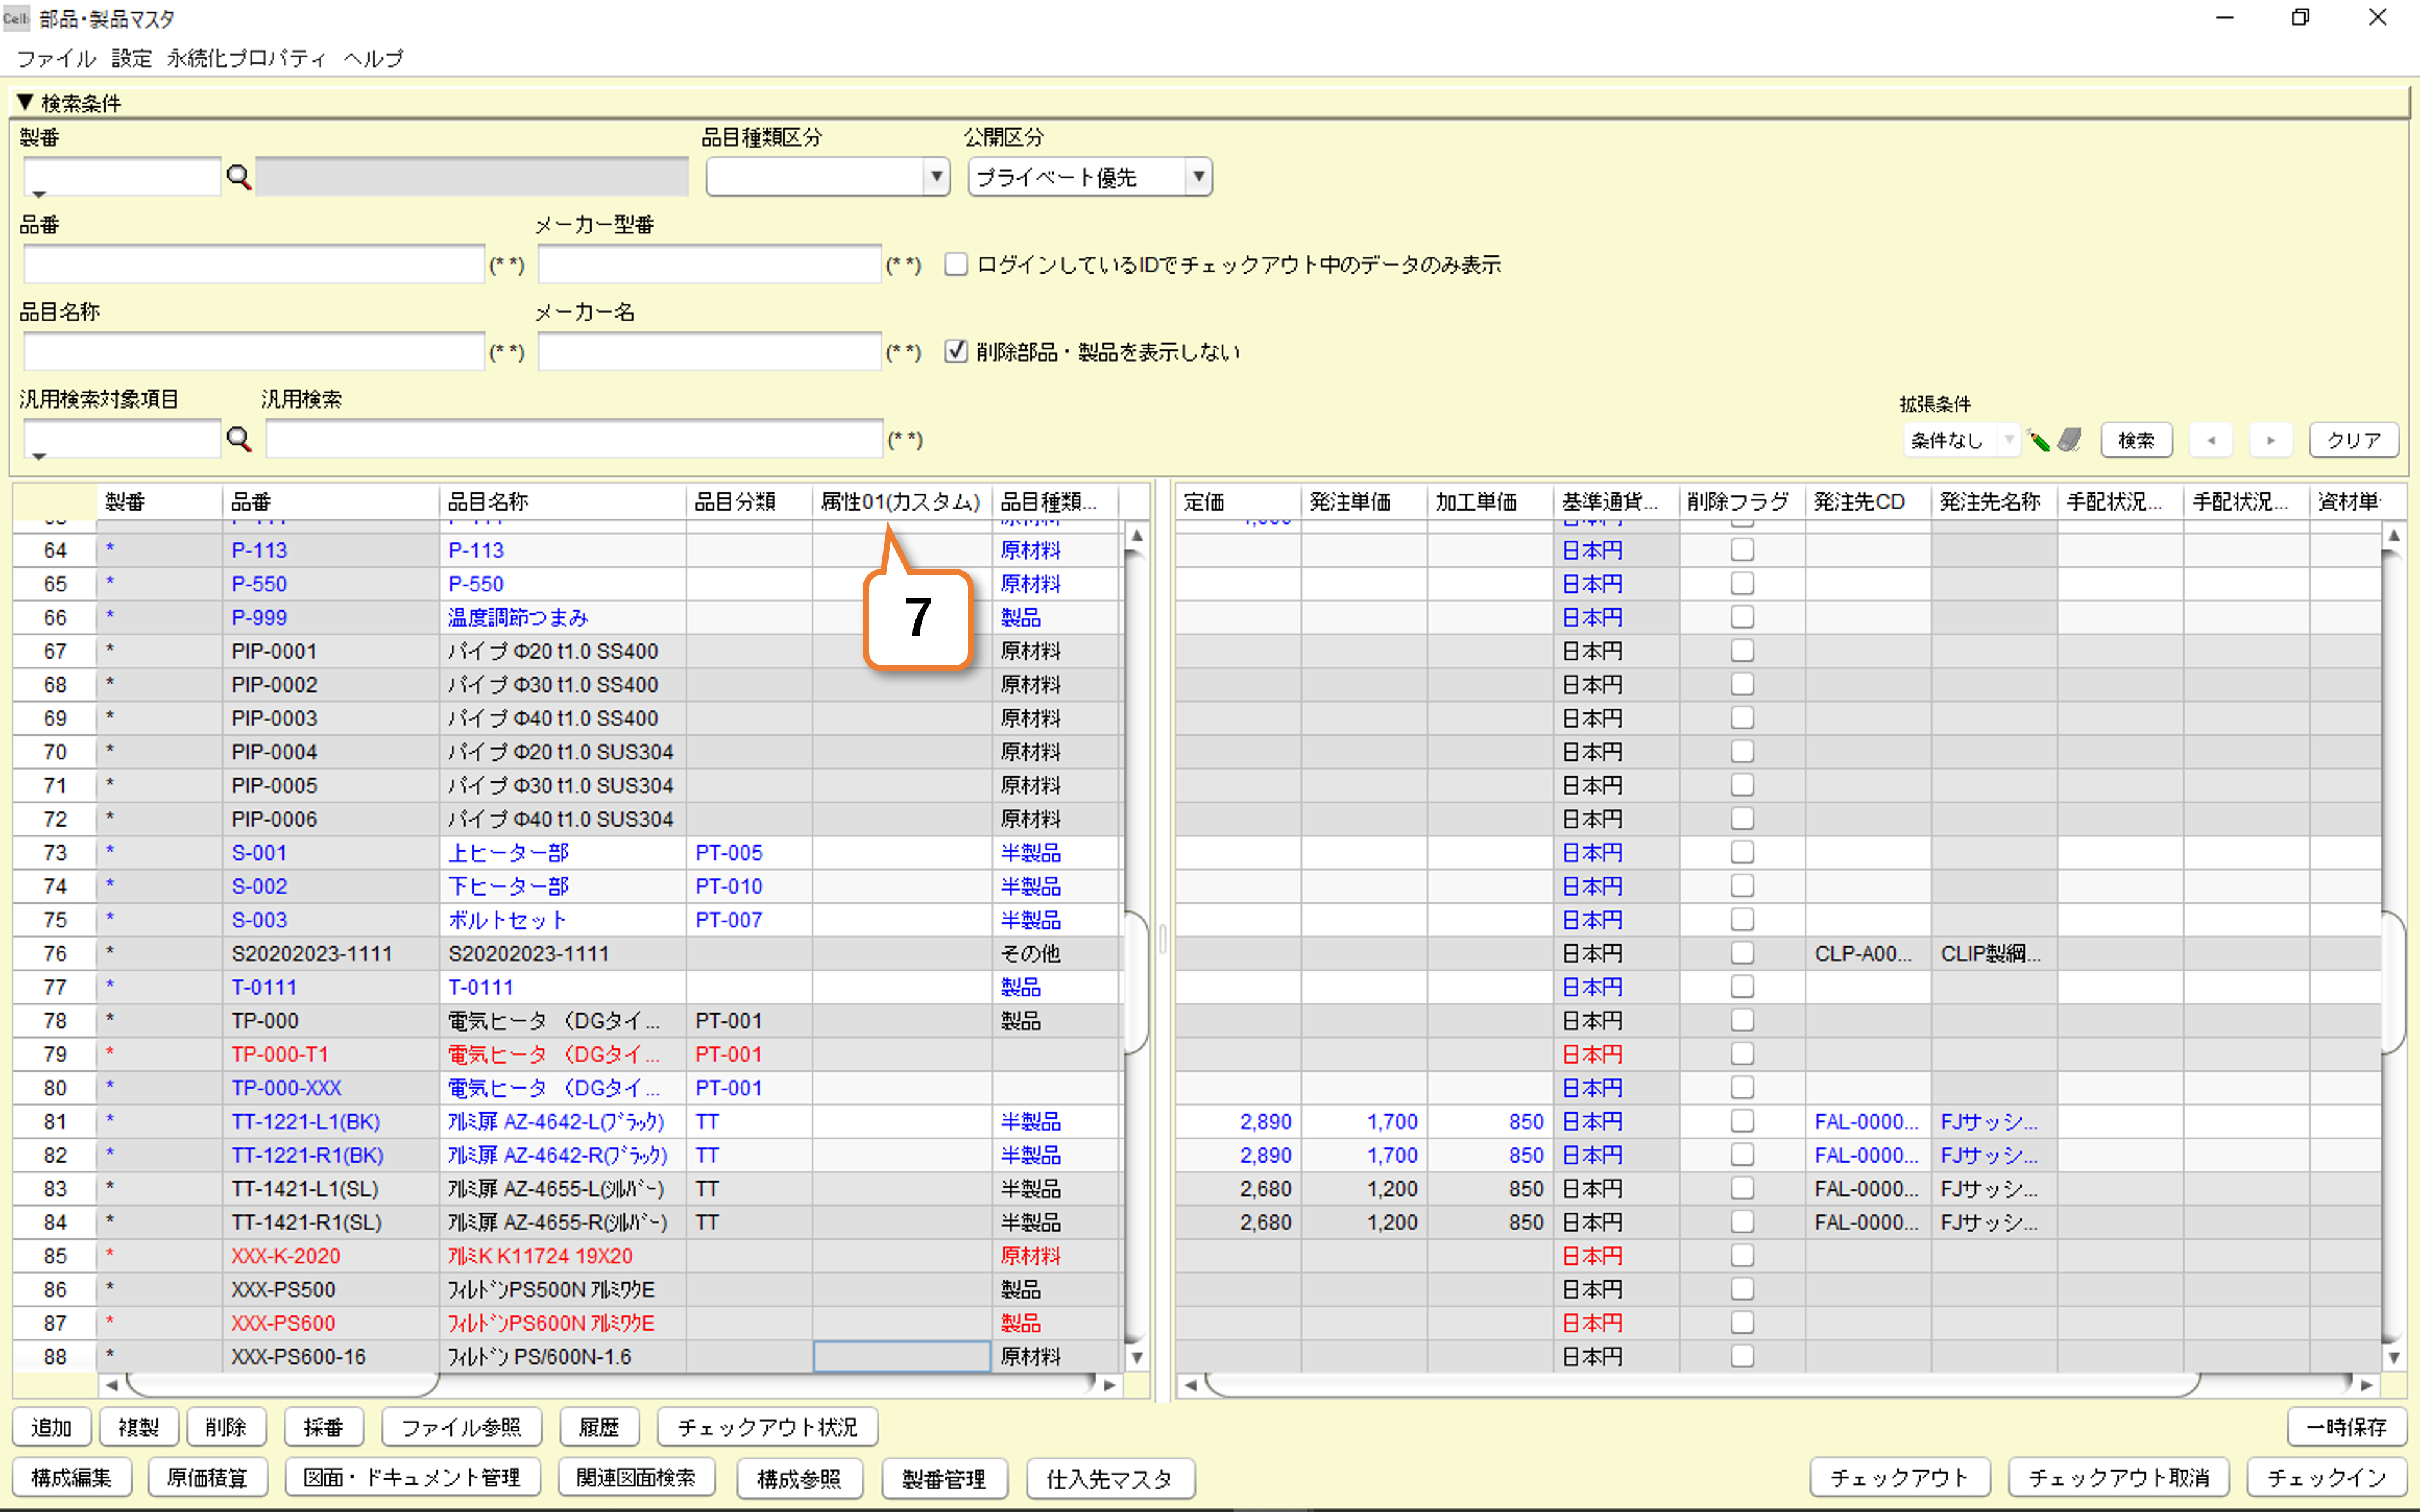Click the メーカー名 input field

(x=709, y=351)
